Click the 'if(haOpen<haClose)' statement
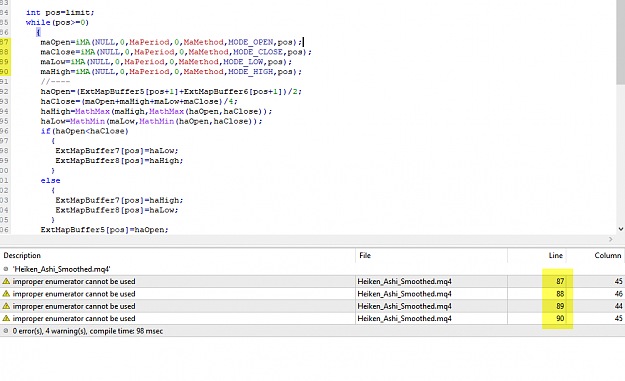The image size is (625, 381). 85,131
